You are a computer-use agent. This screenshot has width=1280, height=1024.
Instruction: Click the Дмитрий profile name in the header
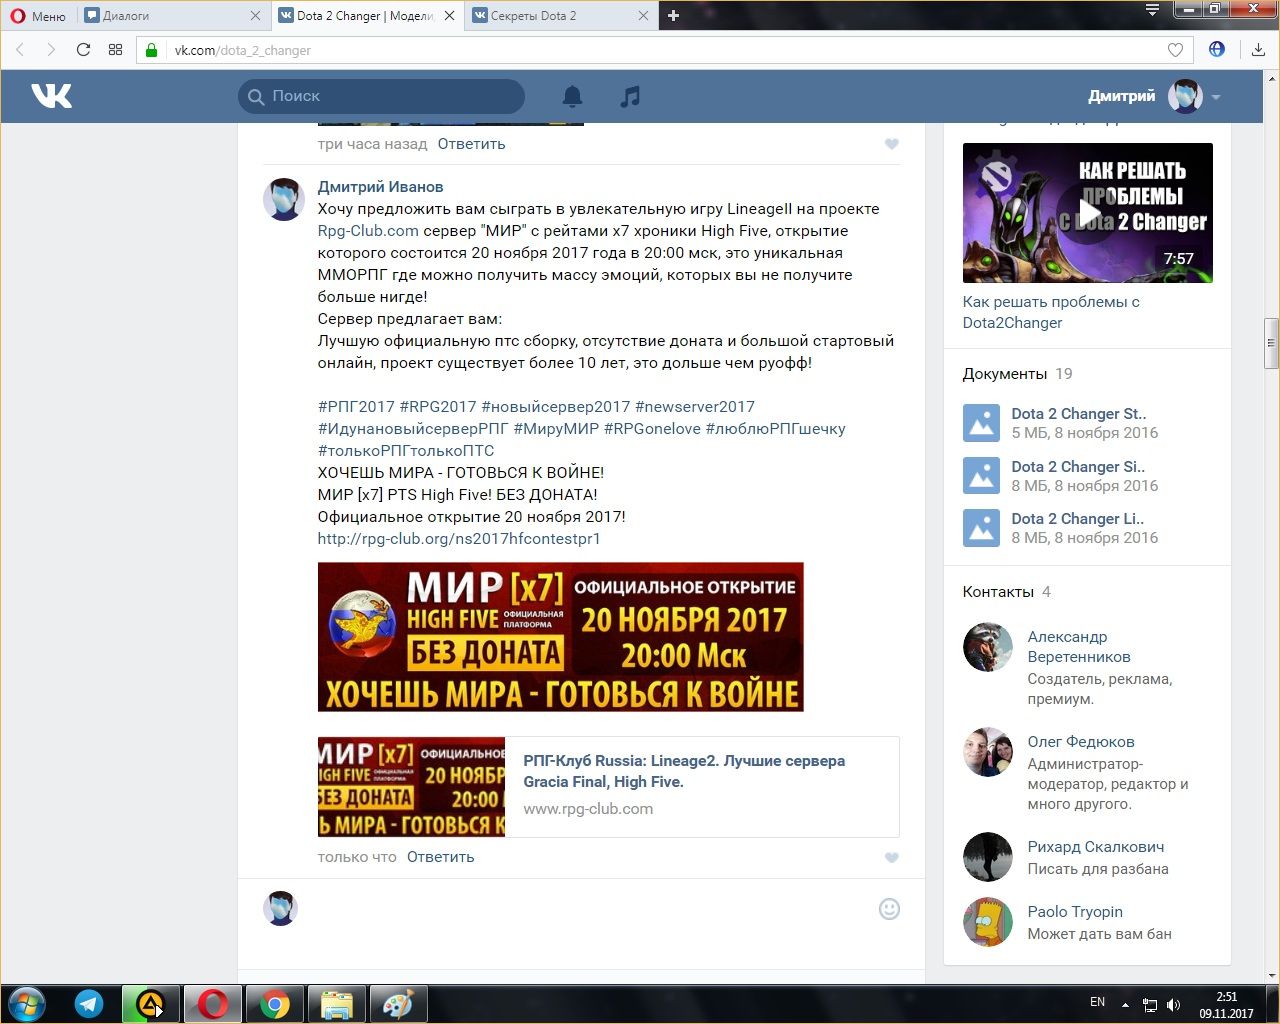[1121, 96]
